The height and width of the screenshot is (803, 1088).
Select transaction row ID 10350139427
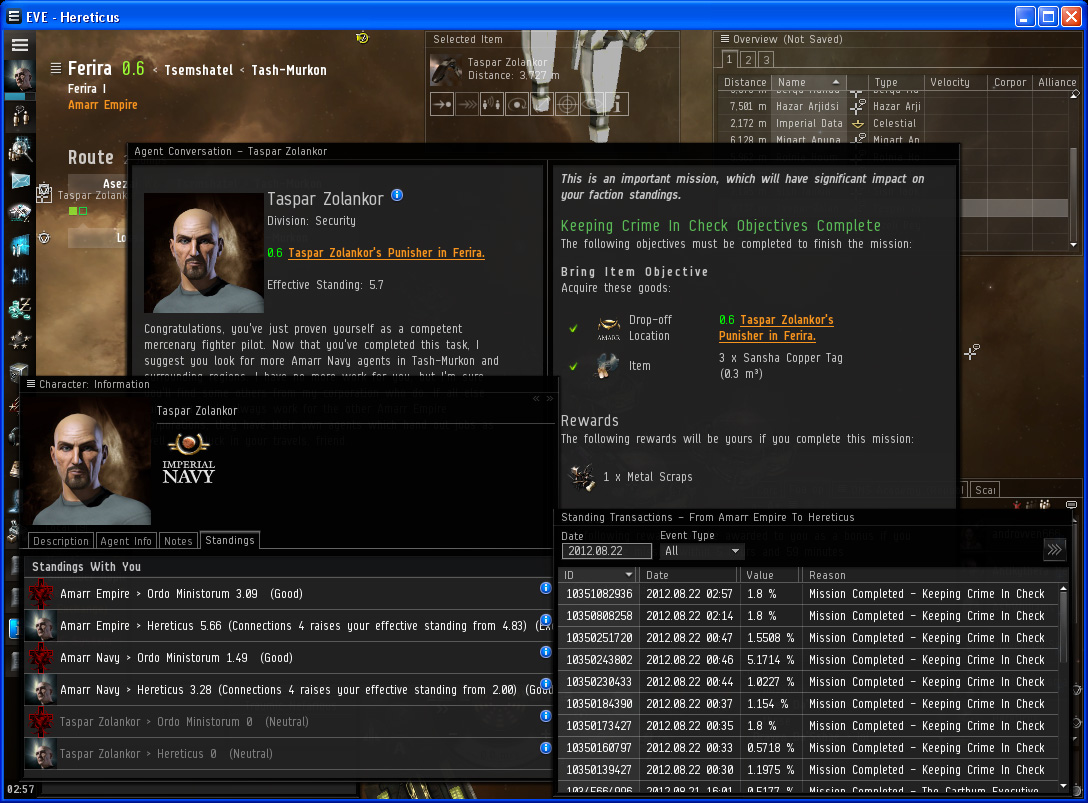click(808, 770)
